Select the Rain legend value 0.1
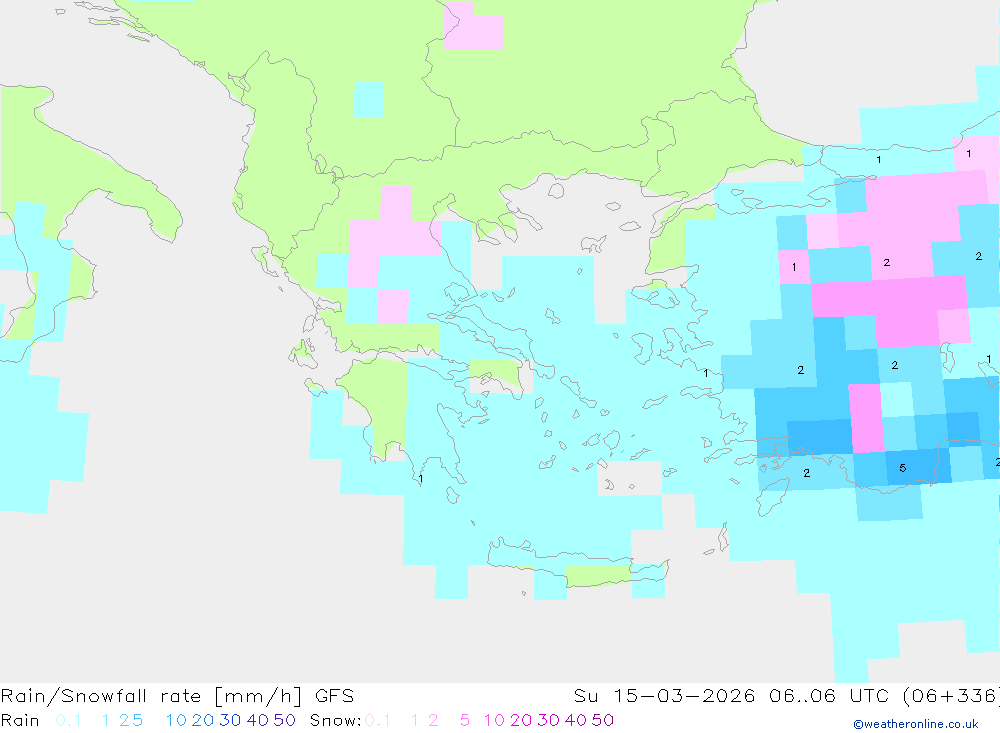The image size is (1000, 733). pyautogui.click(x=68, y=720)
